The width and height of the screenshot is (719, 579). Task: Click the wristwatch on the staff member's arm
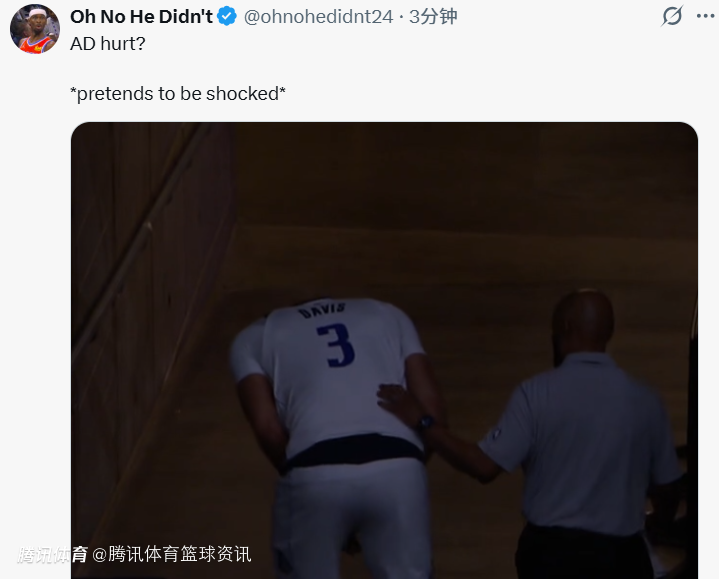coord(426,422)
